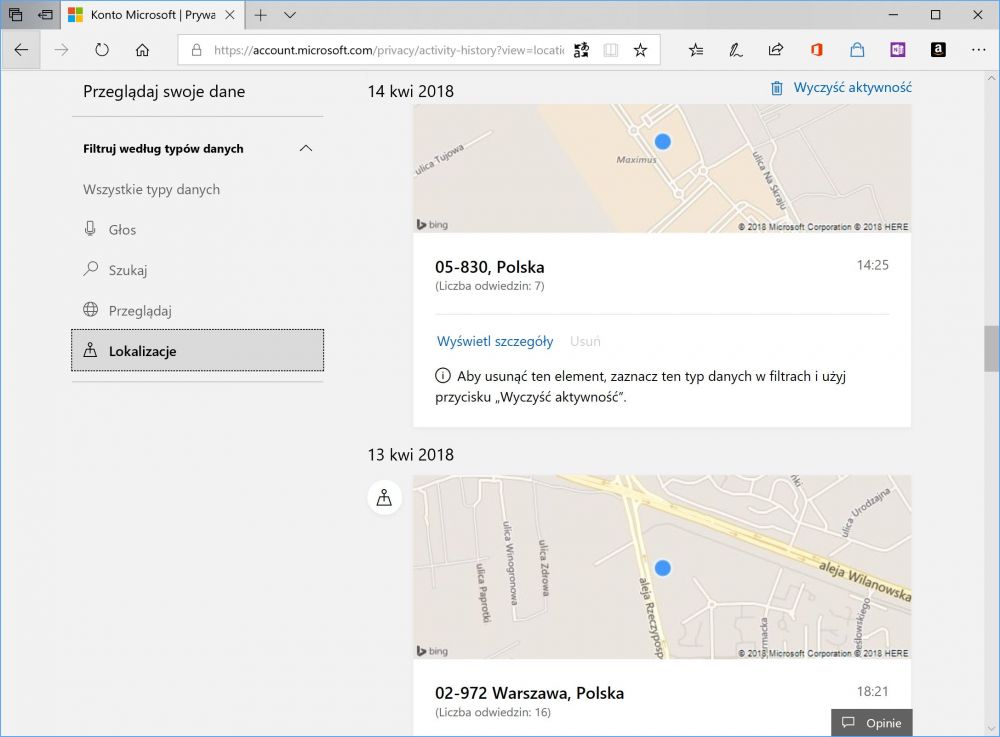1000x737 pixels.
Task: Refresh the current page
Action: (101, 50)
